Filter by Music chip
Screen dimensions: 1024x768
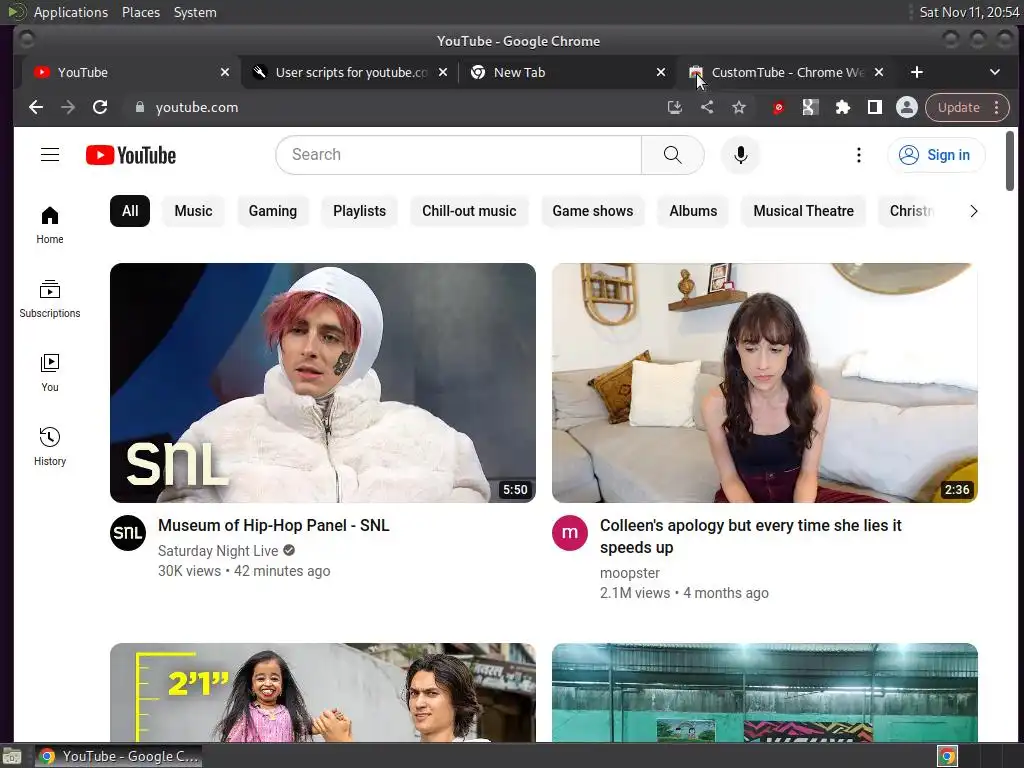(x=193, y=211)
